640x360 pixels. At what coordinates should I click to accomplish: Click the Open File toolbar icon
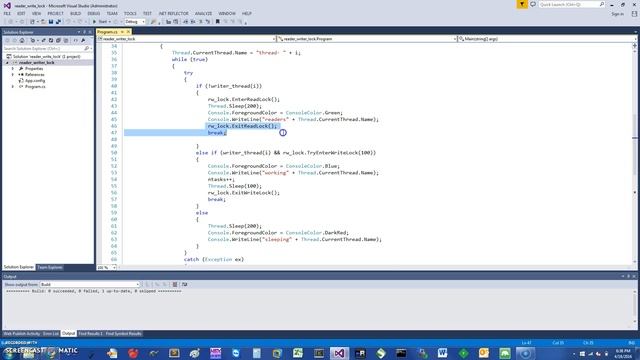tap(43, 22)
